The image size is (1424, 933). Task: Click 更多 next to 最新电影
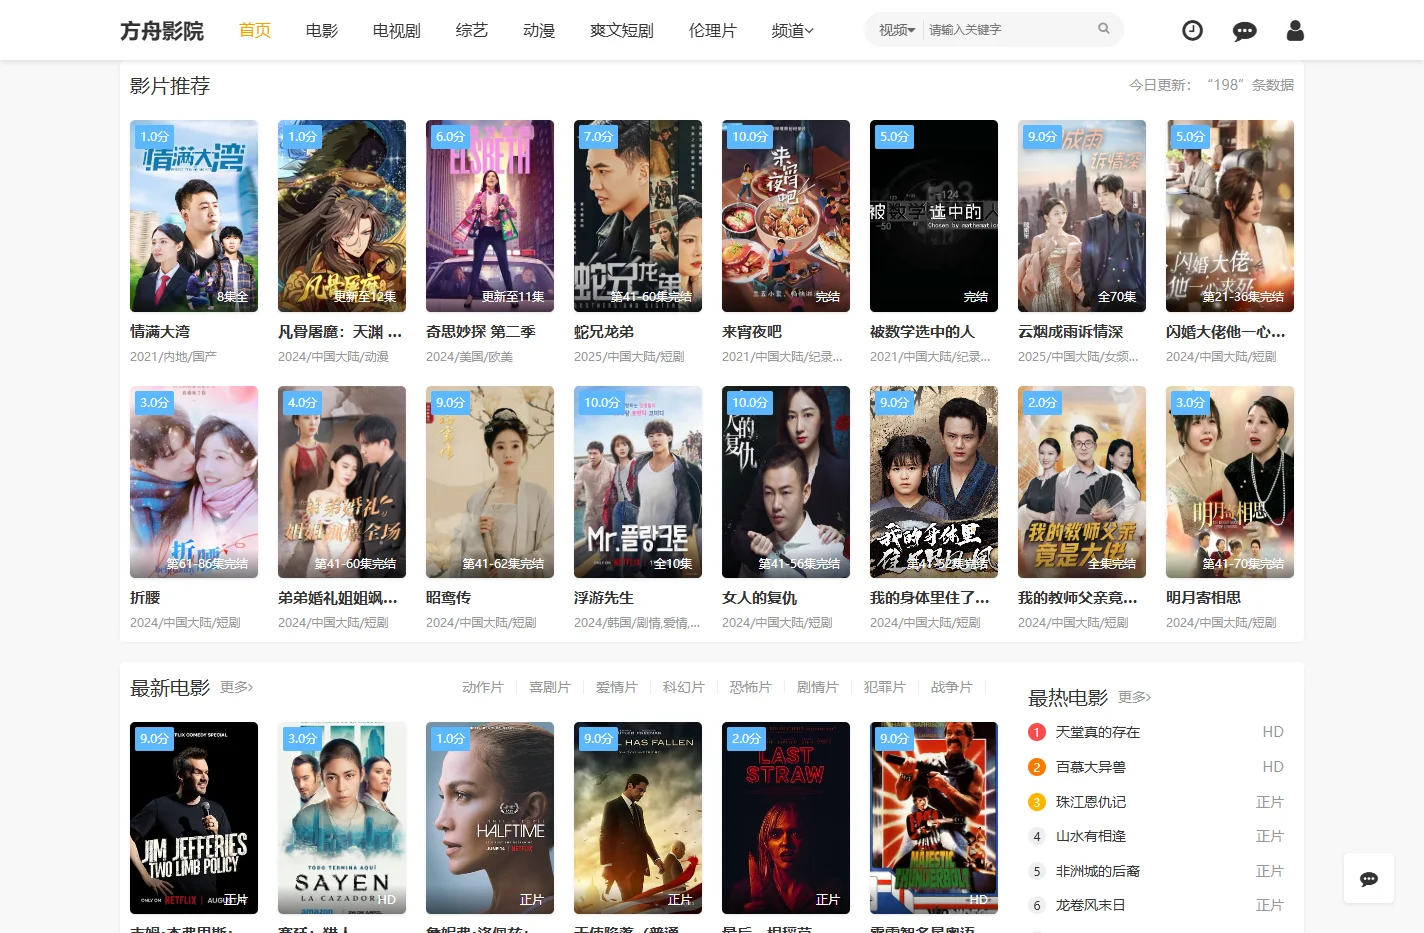[x=237, y=687]
